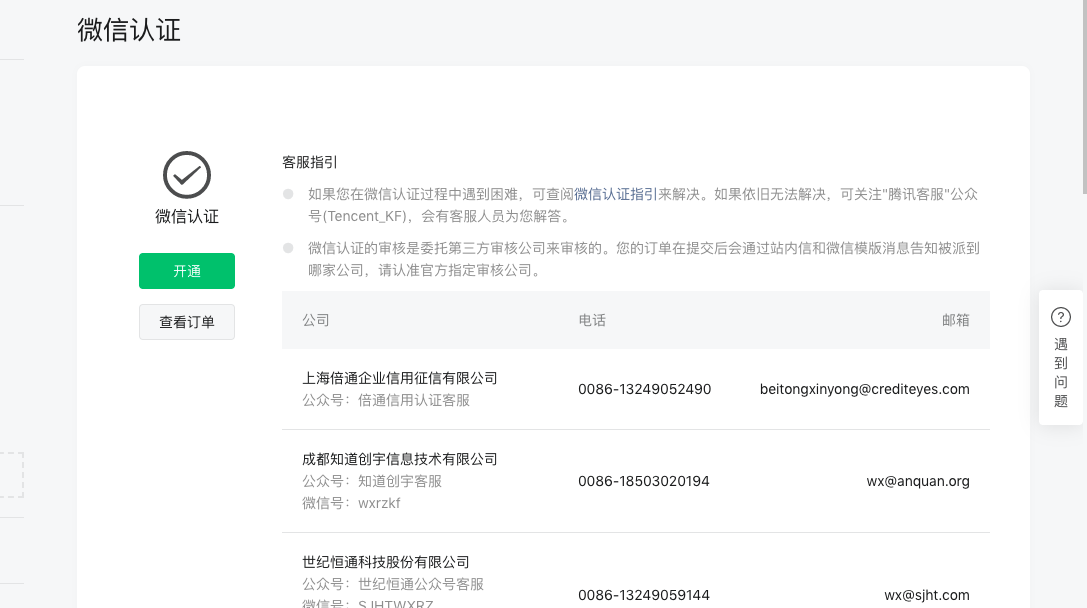Select email wx@sjht.com

click(927, 596)
